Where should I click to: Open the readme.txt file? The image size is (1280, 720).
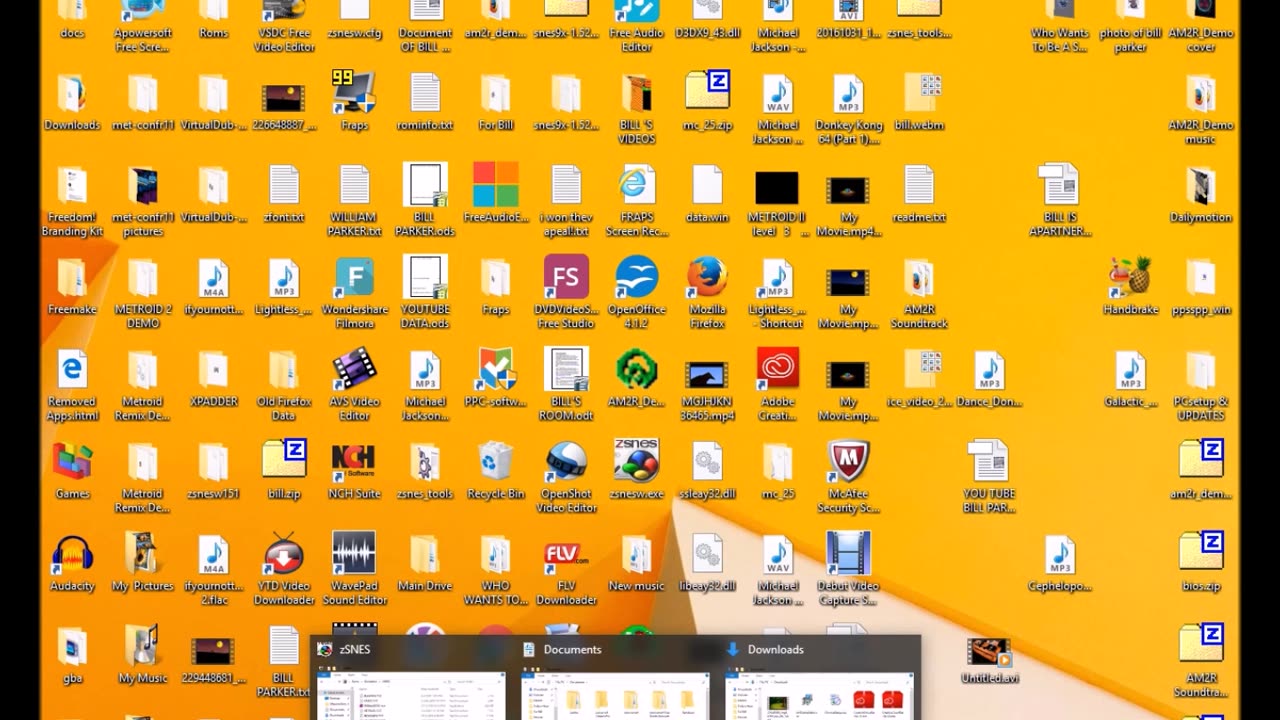(x=918, y=187)
